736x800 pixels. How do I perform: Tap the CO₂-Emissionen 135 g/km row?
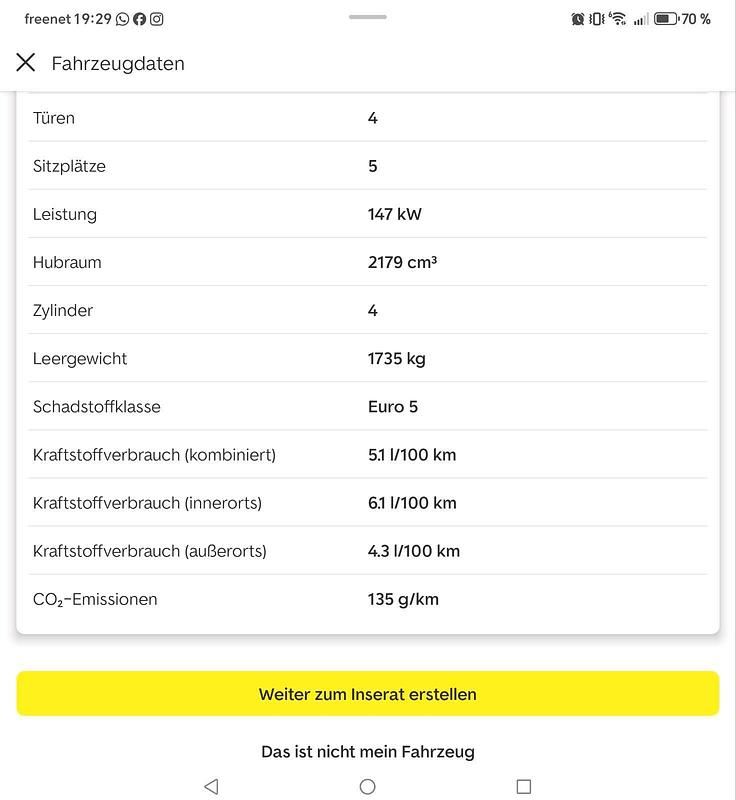368,599
